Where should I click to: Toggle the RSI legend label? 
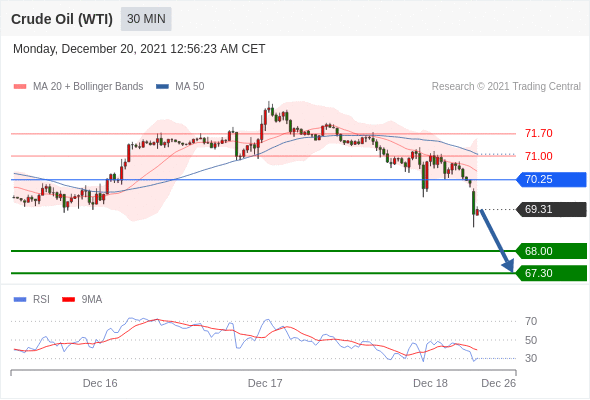coord(41,300)
